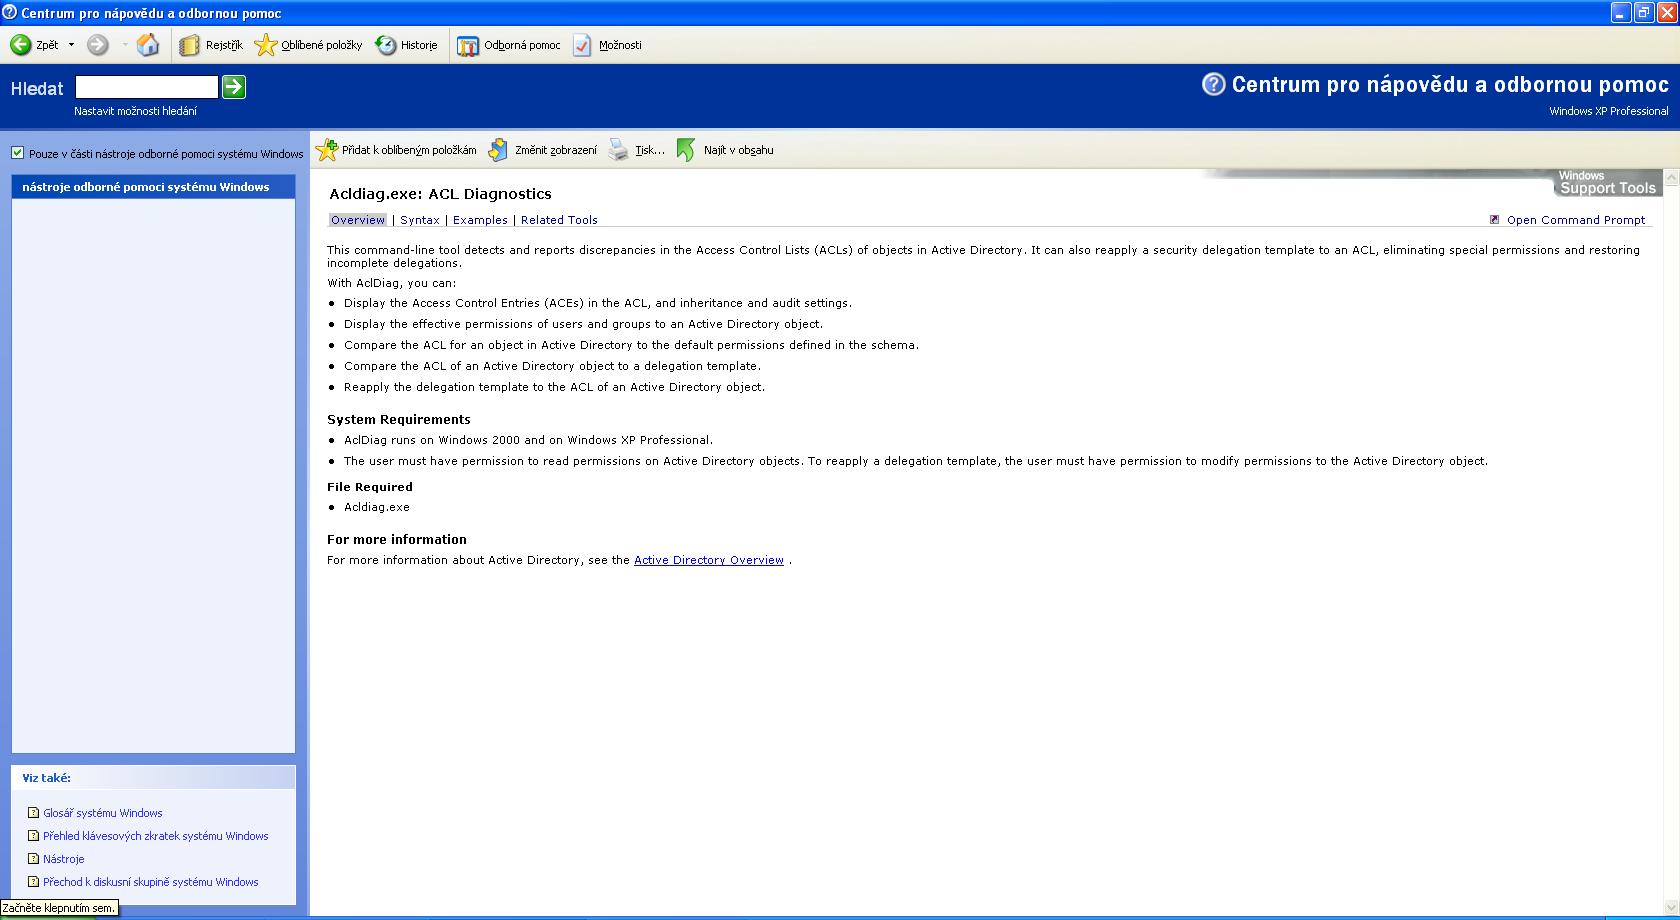Click the Tisk printer icon
This screenshot has width=1680, height=920.
pyautogui.click(x=619, y=150)
